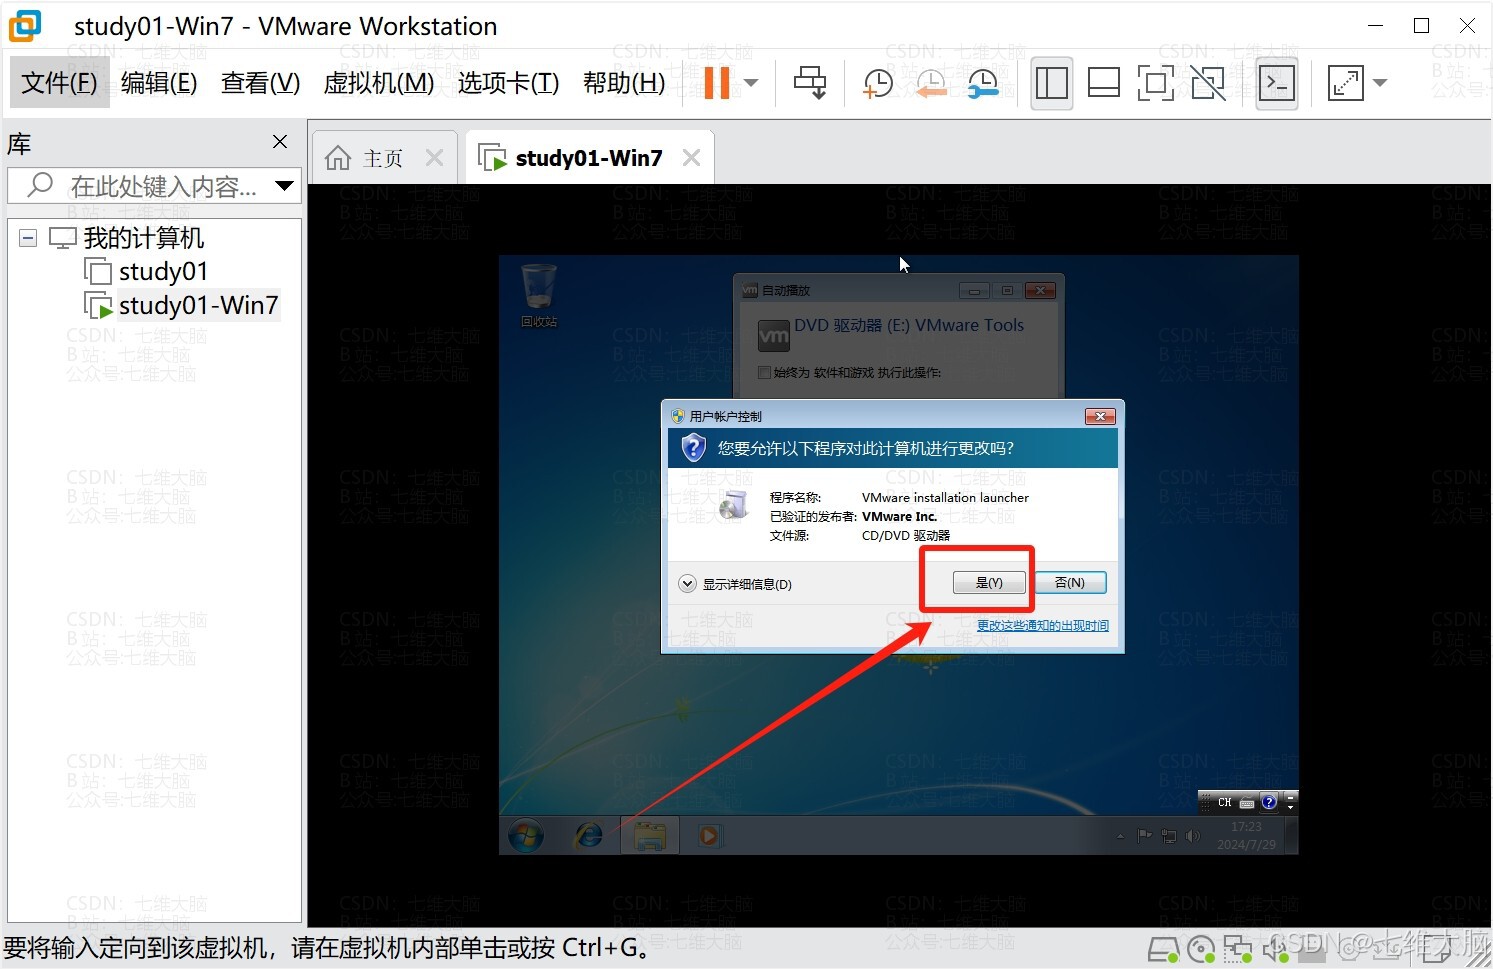
Task: Click the CH language bar indicator
Action: 1225,802
